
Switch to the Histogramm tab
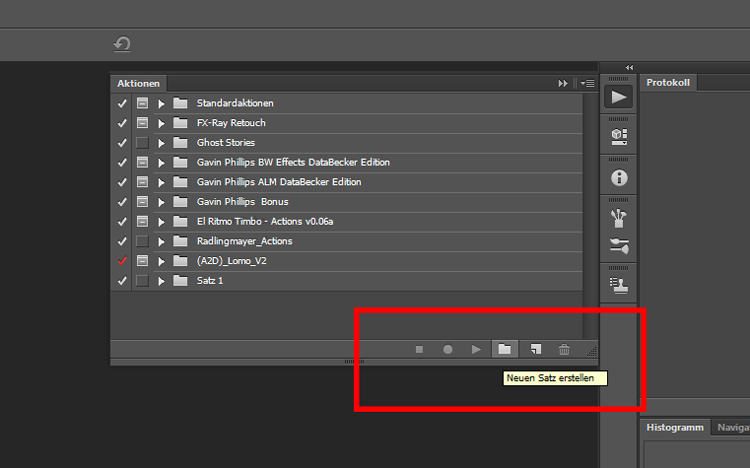[x=674, y=427]
